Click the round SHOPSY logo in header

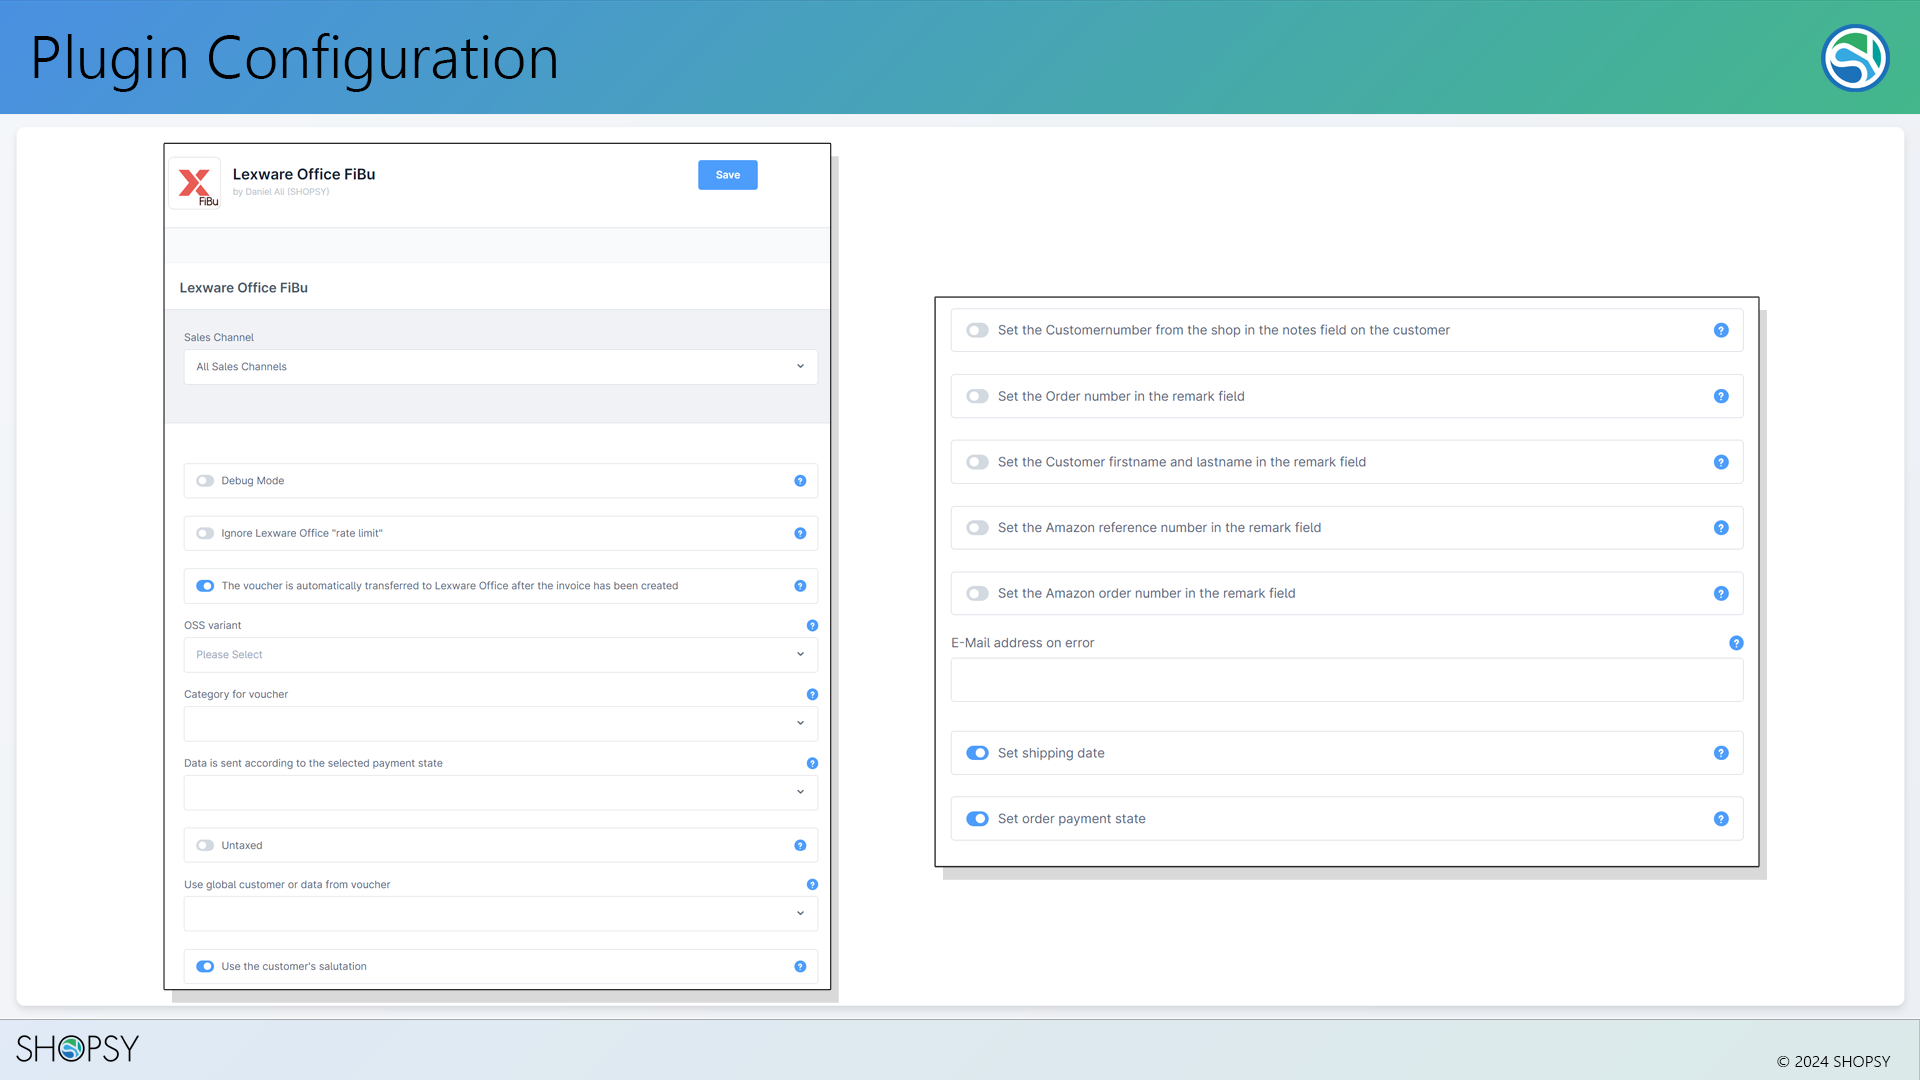click(x=1855, y=58)
